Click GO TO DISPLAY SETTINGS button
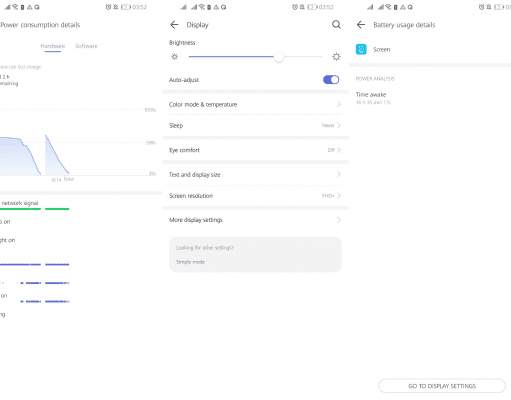This screenshot has height=400, width=511. 442,386
